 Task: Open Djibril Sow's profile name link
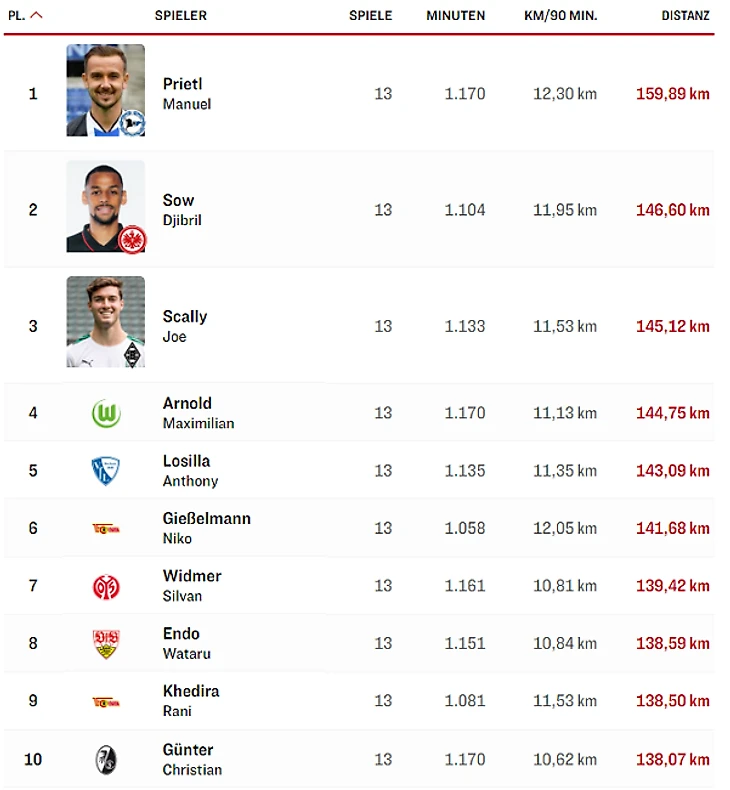pos(182,210)
